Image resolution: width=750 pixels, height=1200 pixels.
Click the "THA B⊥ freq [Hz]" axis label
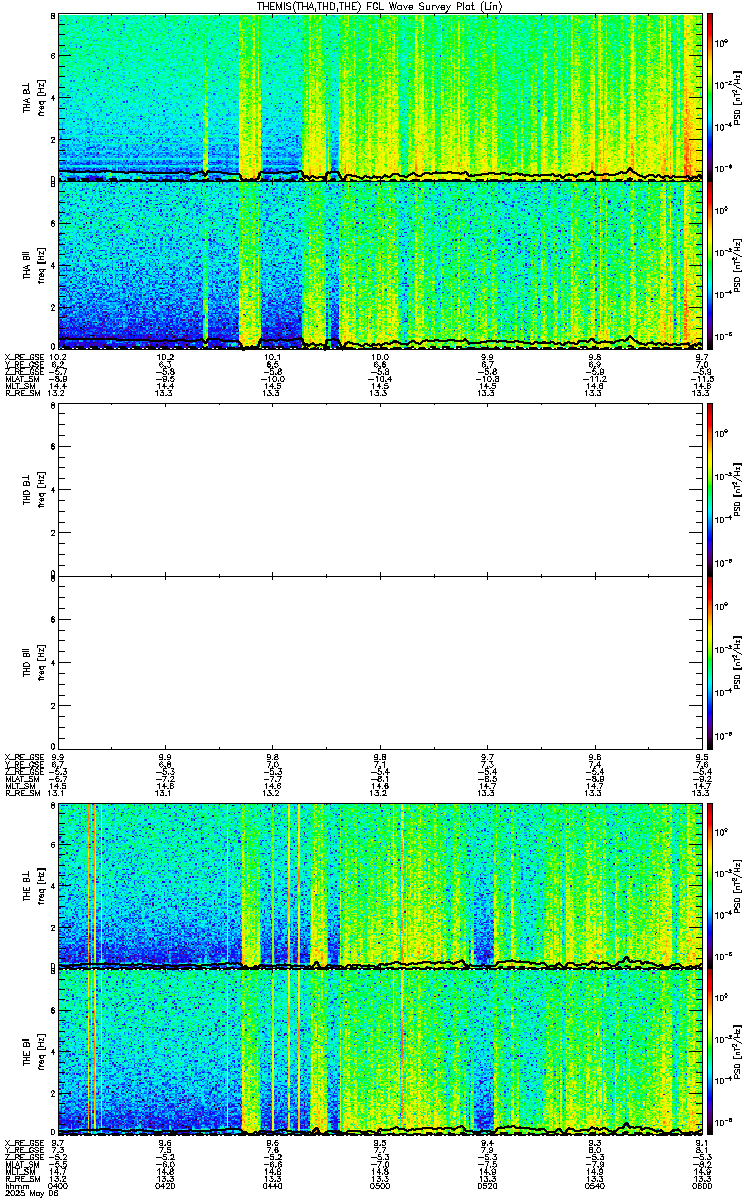(35, 97)
